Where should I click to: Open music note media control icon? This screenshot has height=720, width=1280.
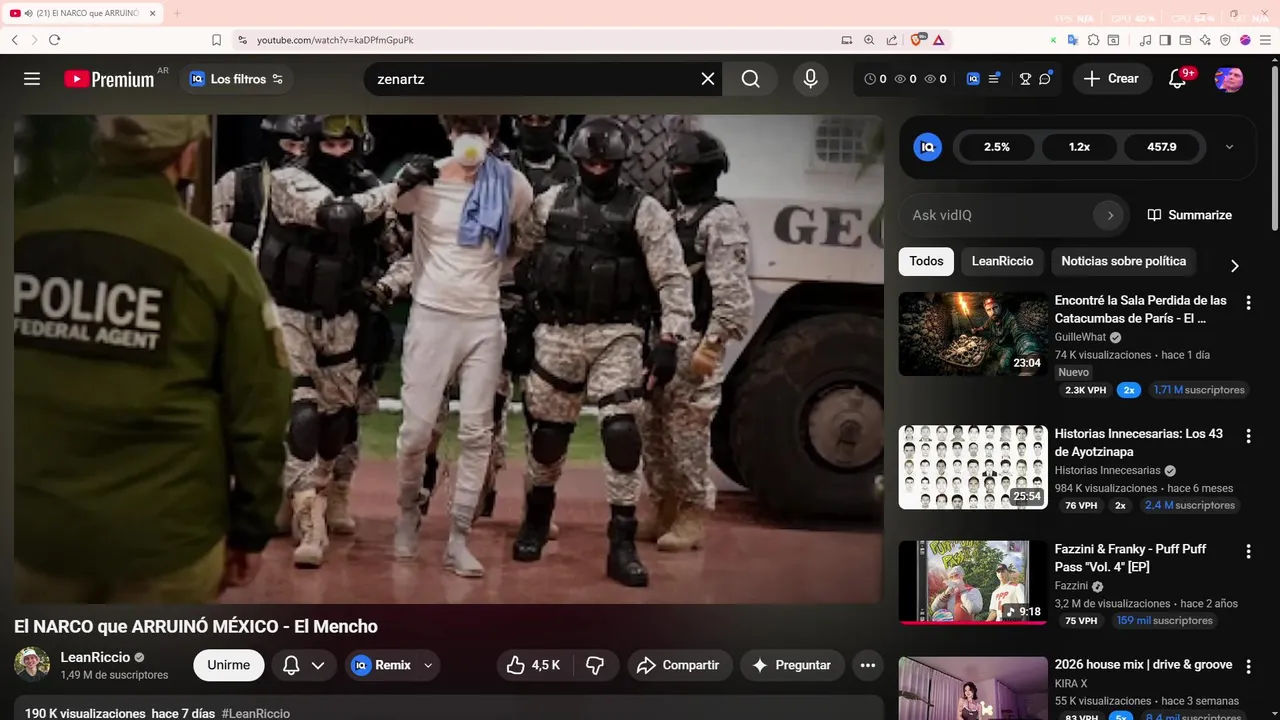coord(1146,40)
